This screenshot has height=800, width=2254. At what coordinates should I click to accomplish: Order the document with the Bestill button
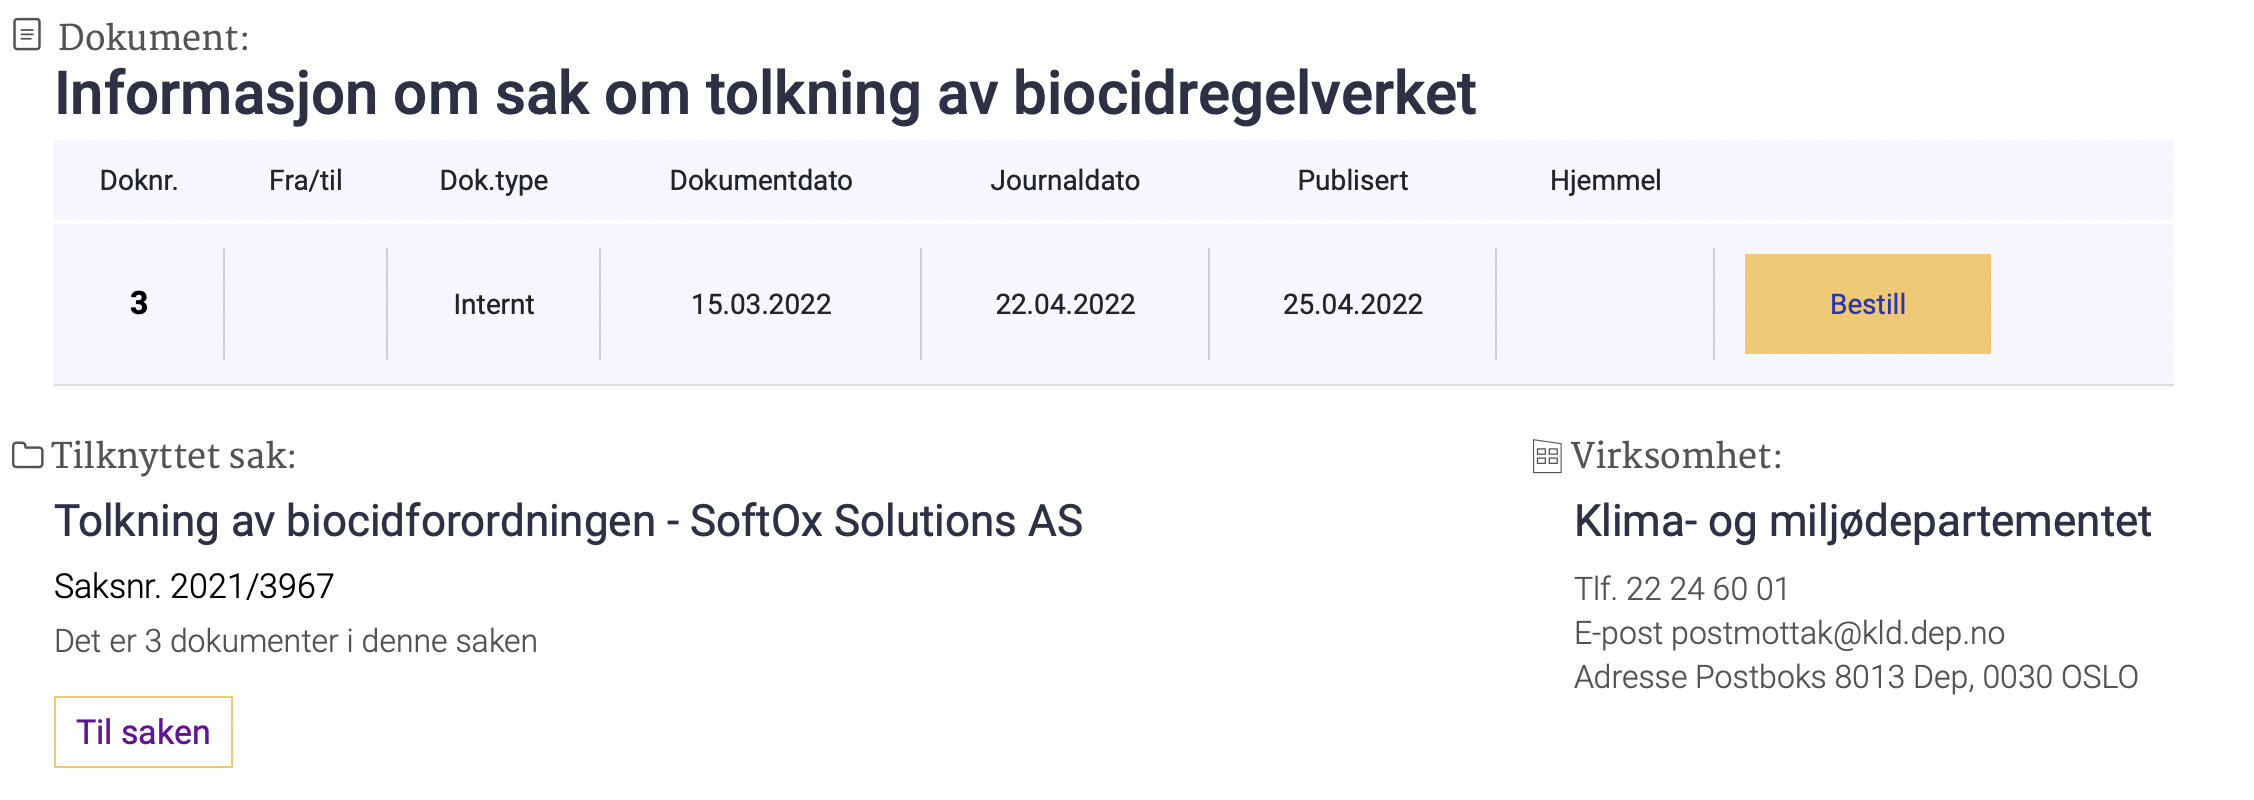pyautogui.click(x=1867, y=304)
